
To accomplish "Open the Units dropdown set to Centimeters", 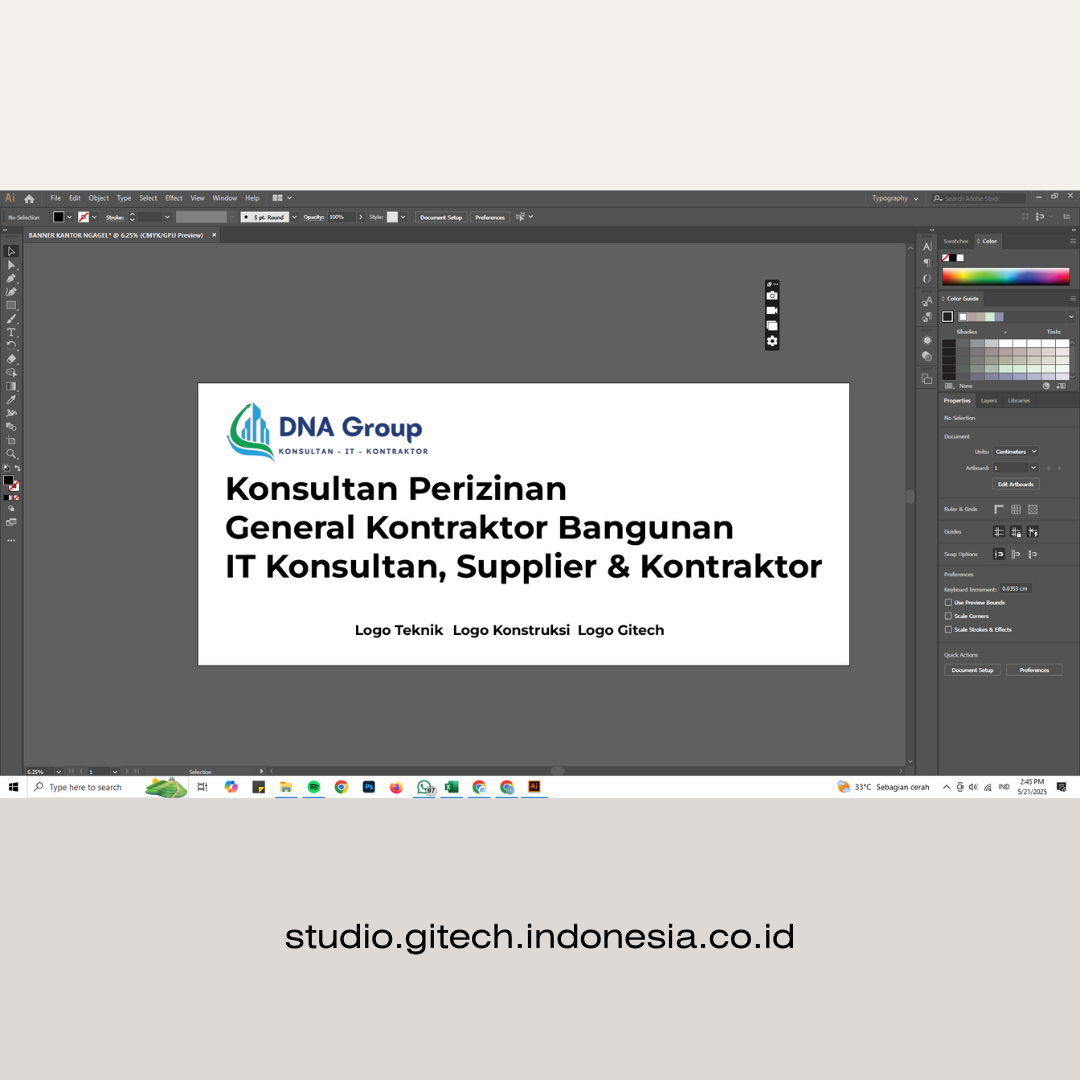I will [1016, 452].
